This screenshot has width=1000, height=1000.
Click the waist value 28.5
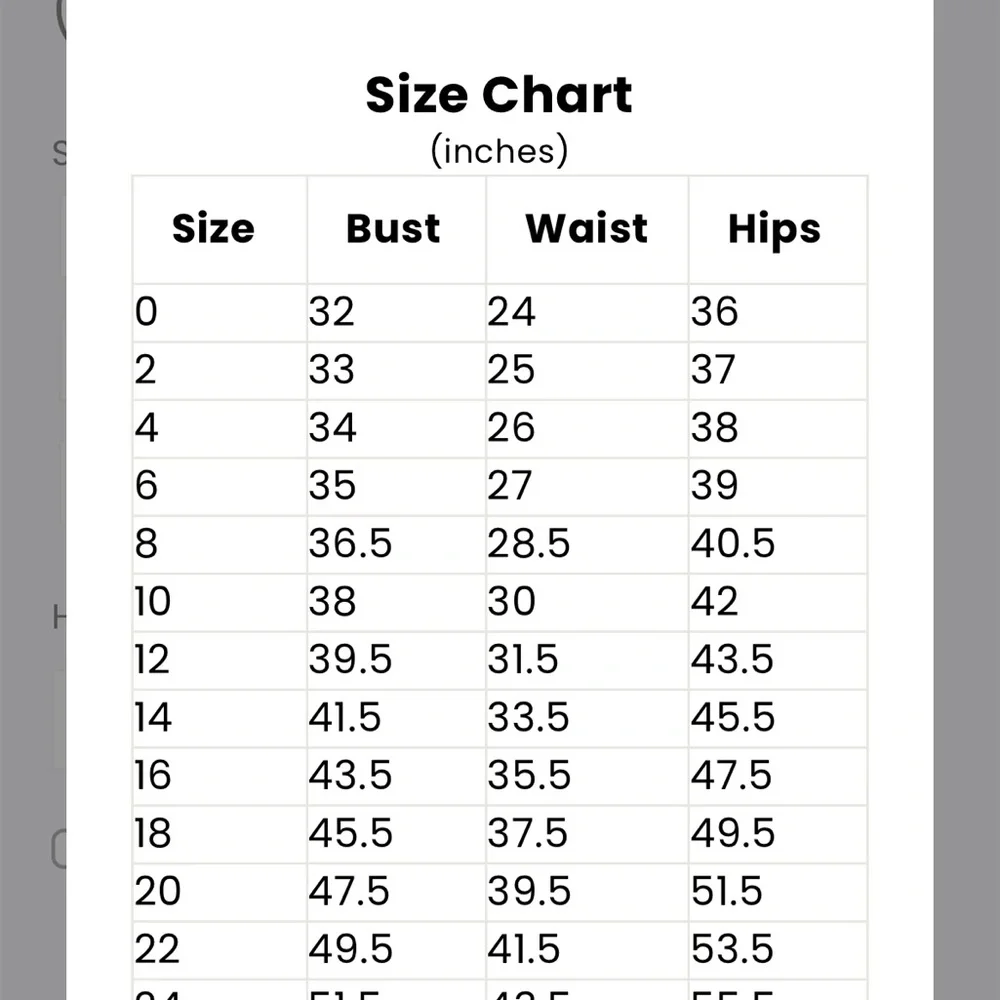(x=528, y=543)
